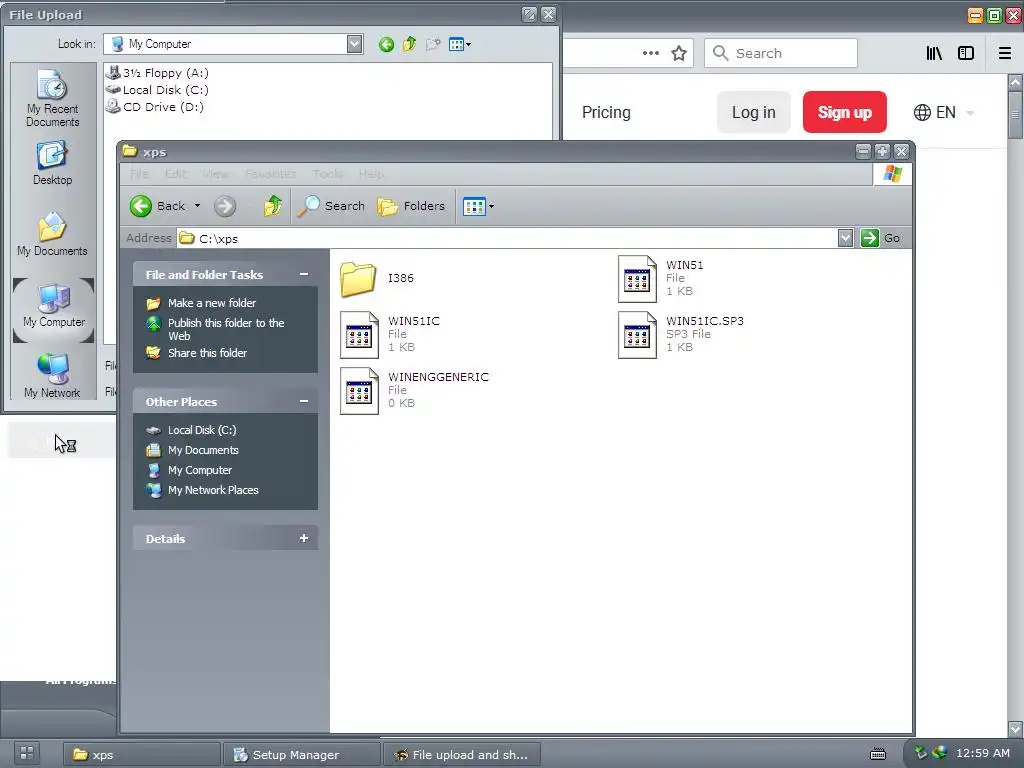Click Make a new folder
The width and height of the screenshot is (1024, 768).
coord(212,303)
